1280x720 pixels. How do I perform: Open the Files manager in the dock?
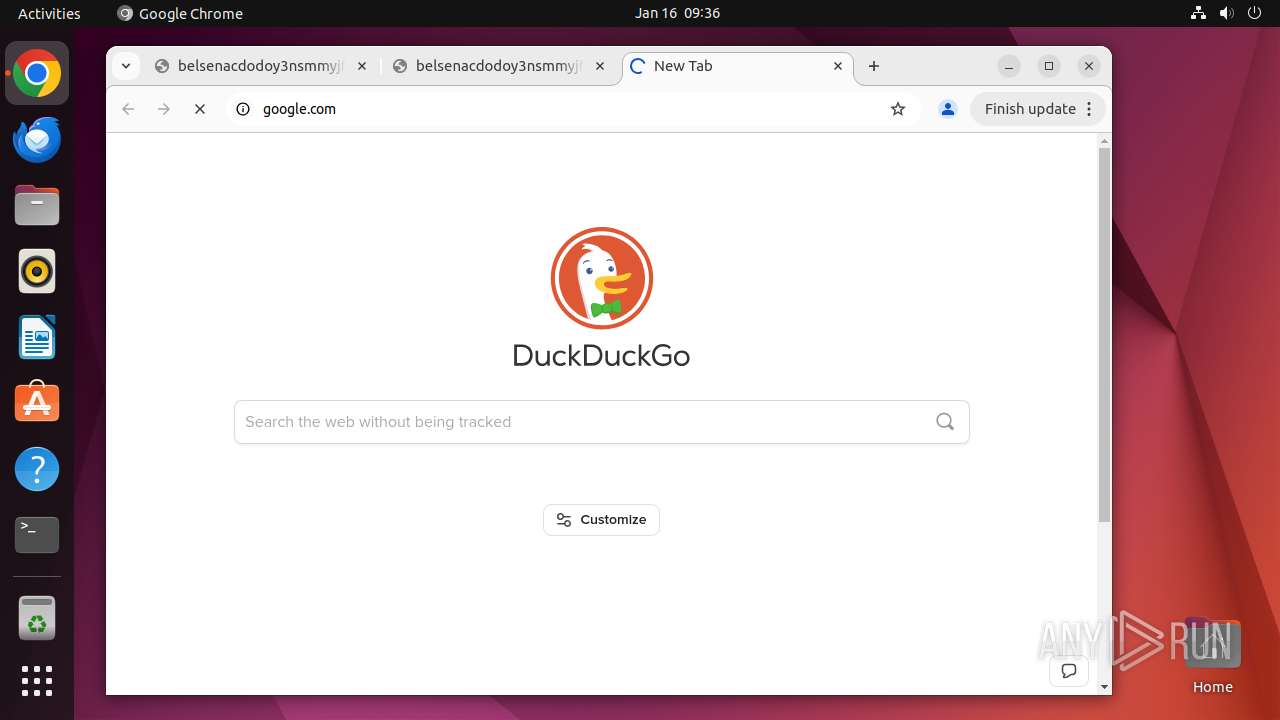[x=37, y=206]
